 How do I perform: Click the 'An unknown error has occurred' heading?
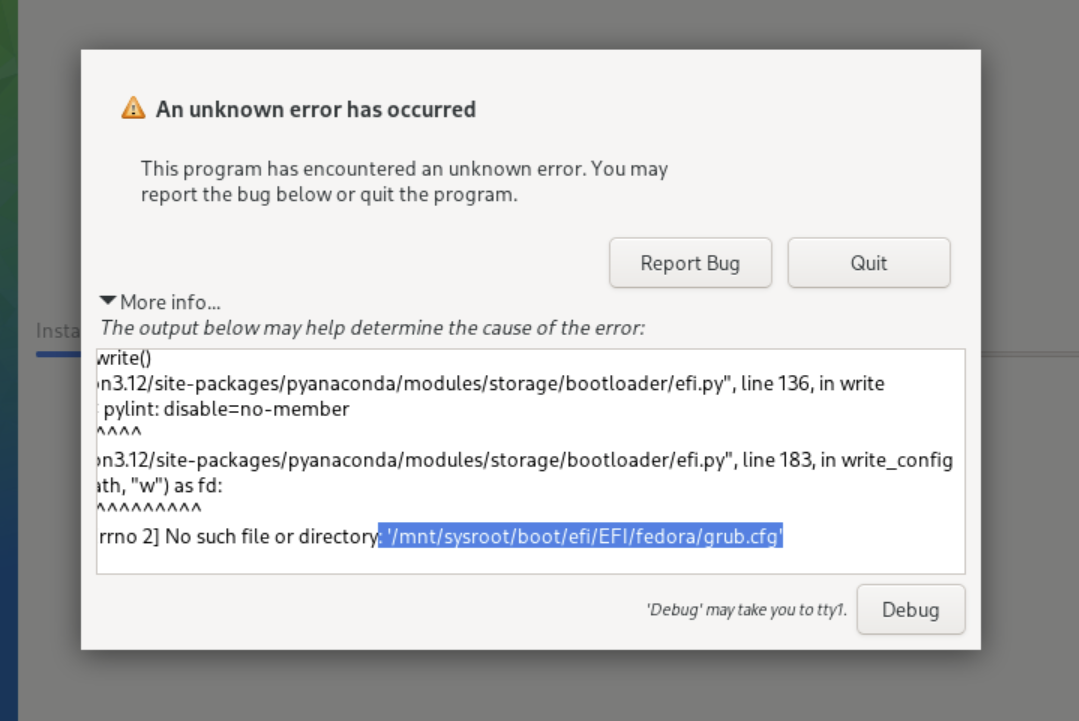point(315,109)
